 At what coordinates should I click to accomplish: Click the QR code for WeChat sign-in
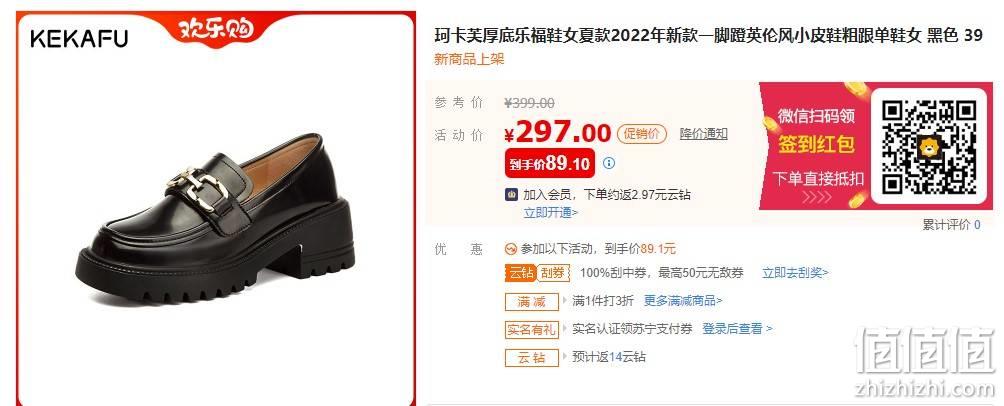[x=928, y=147]
